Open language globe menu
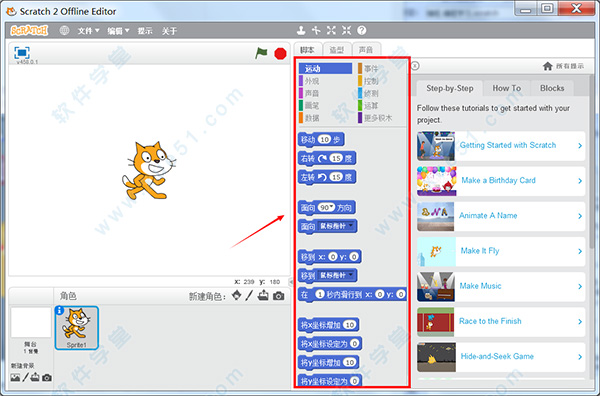600x396 pixels. (64, 31)
